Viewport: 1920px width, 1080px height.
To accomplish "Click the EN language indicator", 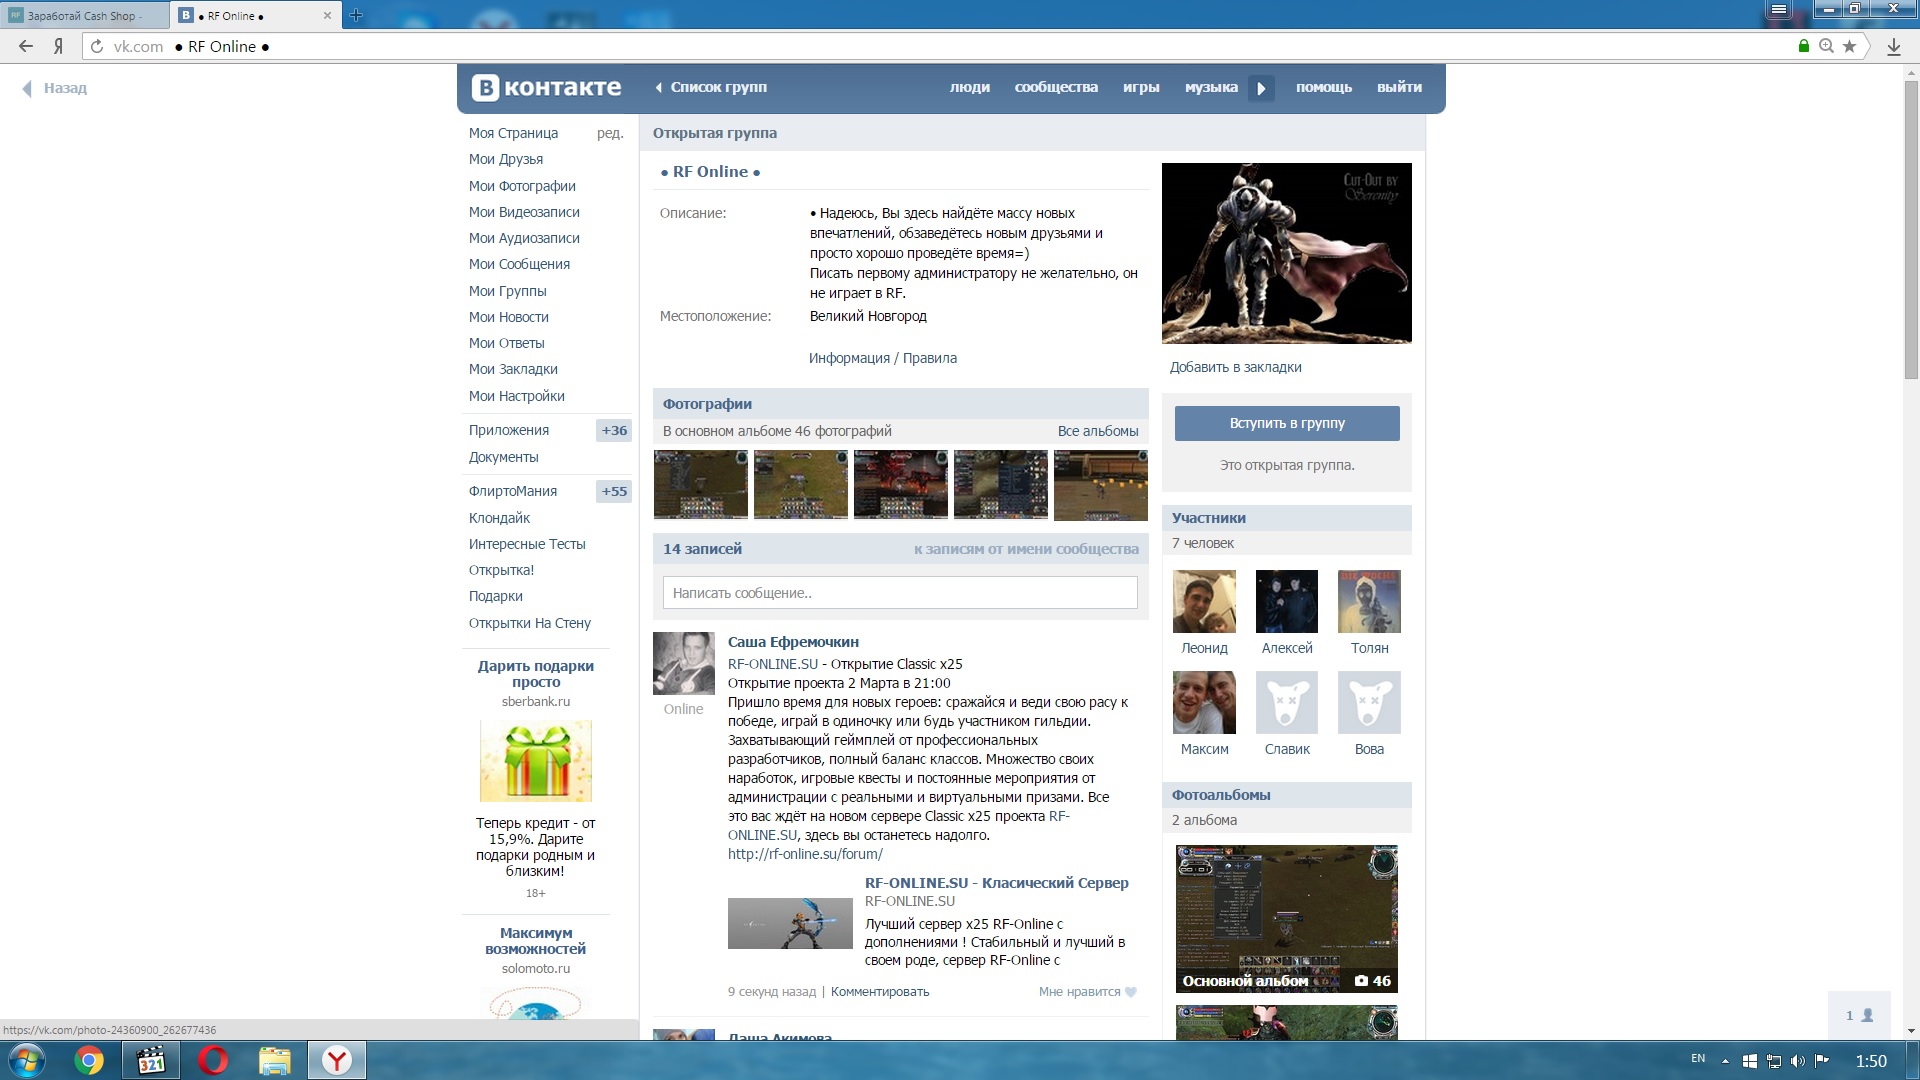I will 1698,1058.
